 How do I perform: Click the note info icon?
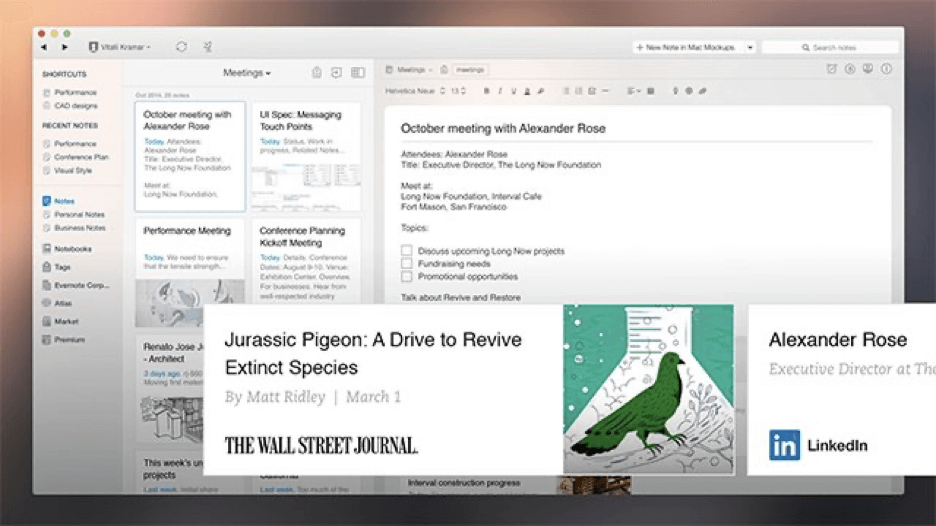(886, 69)
